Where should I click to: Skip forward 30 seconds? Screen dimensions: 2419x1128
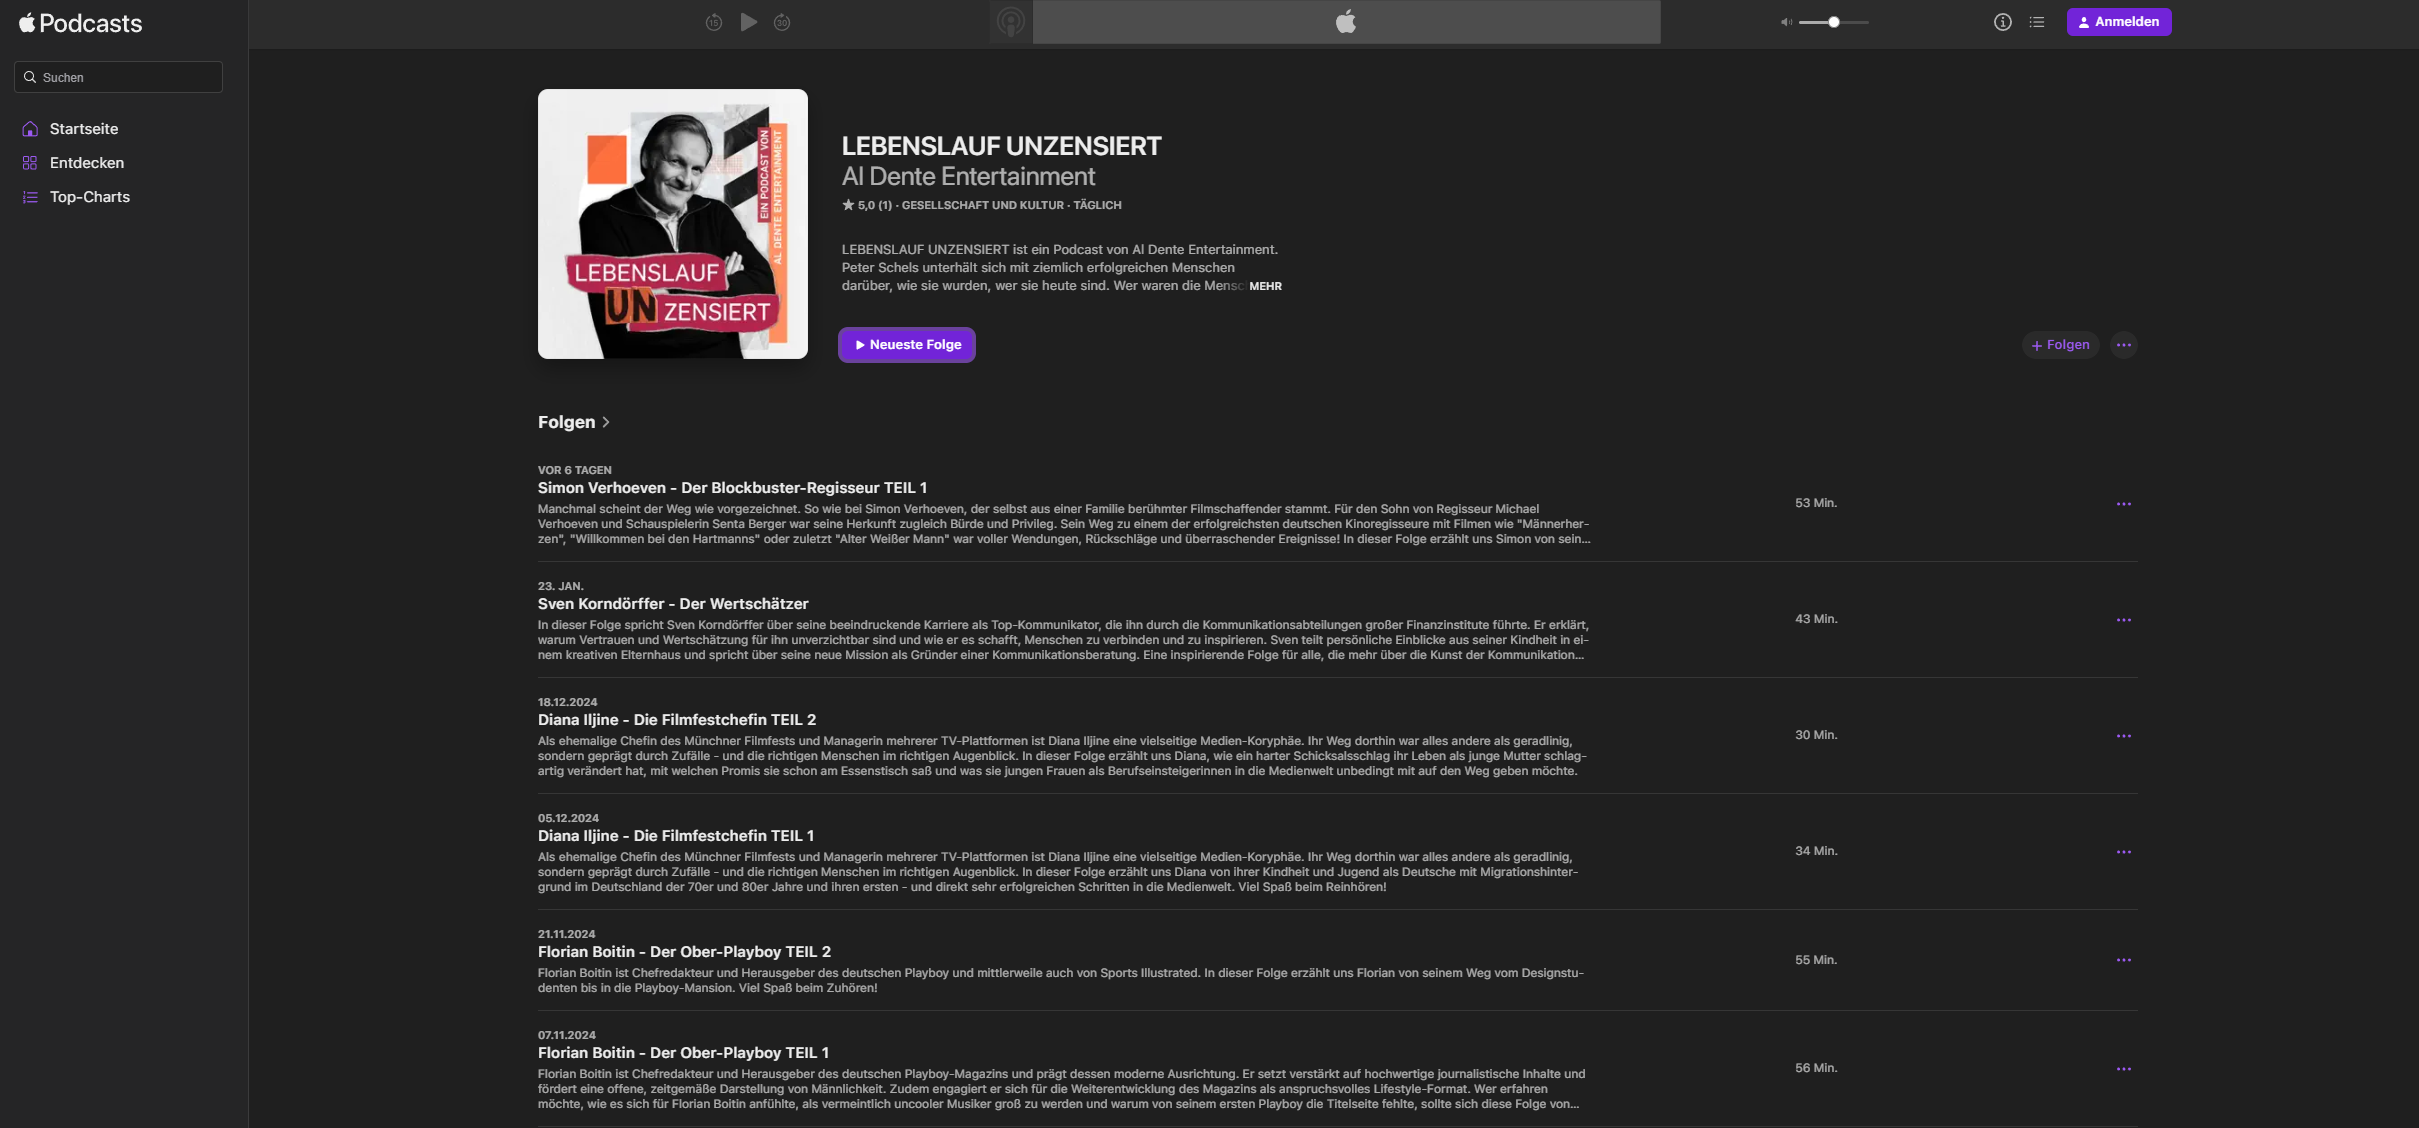(782, 22)
